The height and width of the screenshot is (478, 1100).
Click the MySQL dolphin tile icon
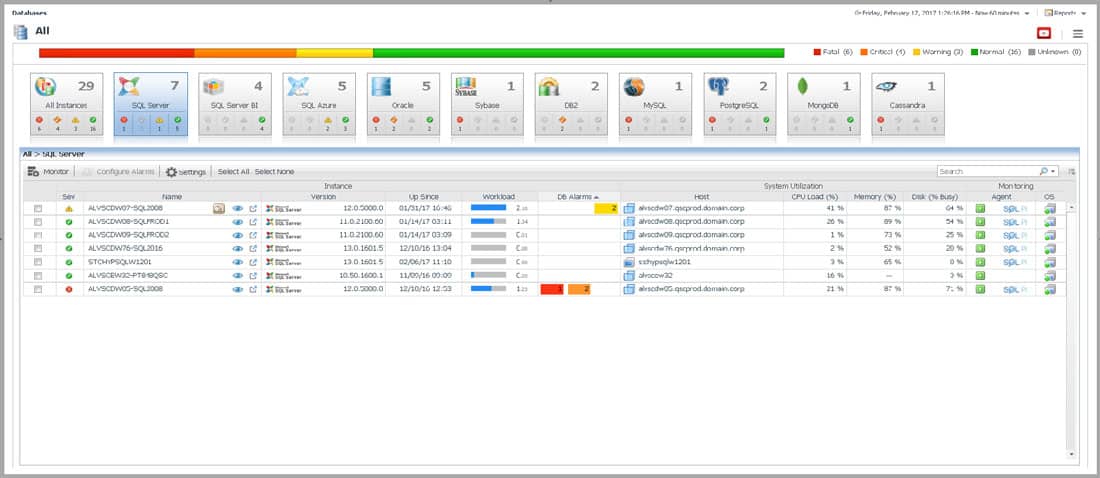pyautogui.click(x=633, y=86)
